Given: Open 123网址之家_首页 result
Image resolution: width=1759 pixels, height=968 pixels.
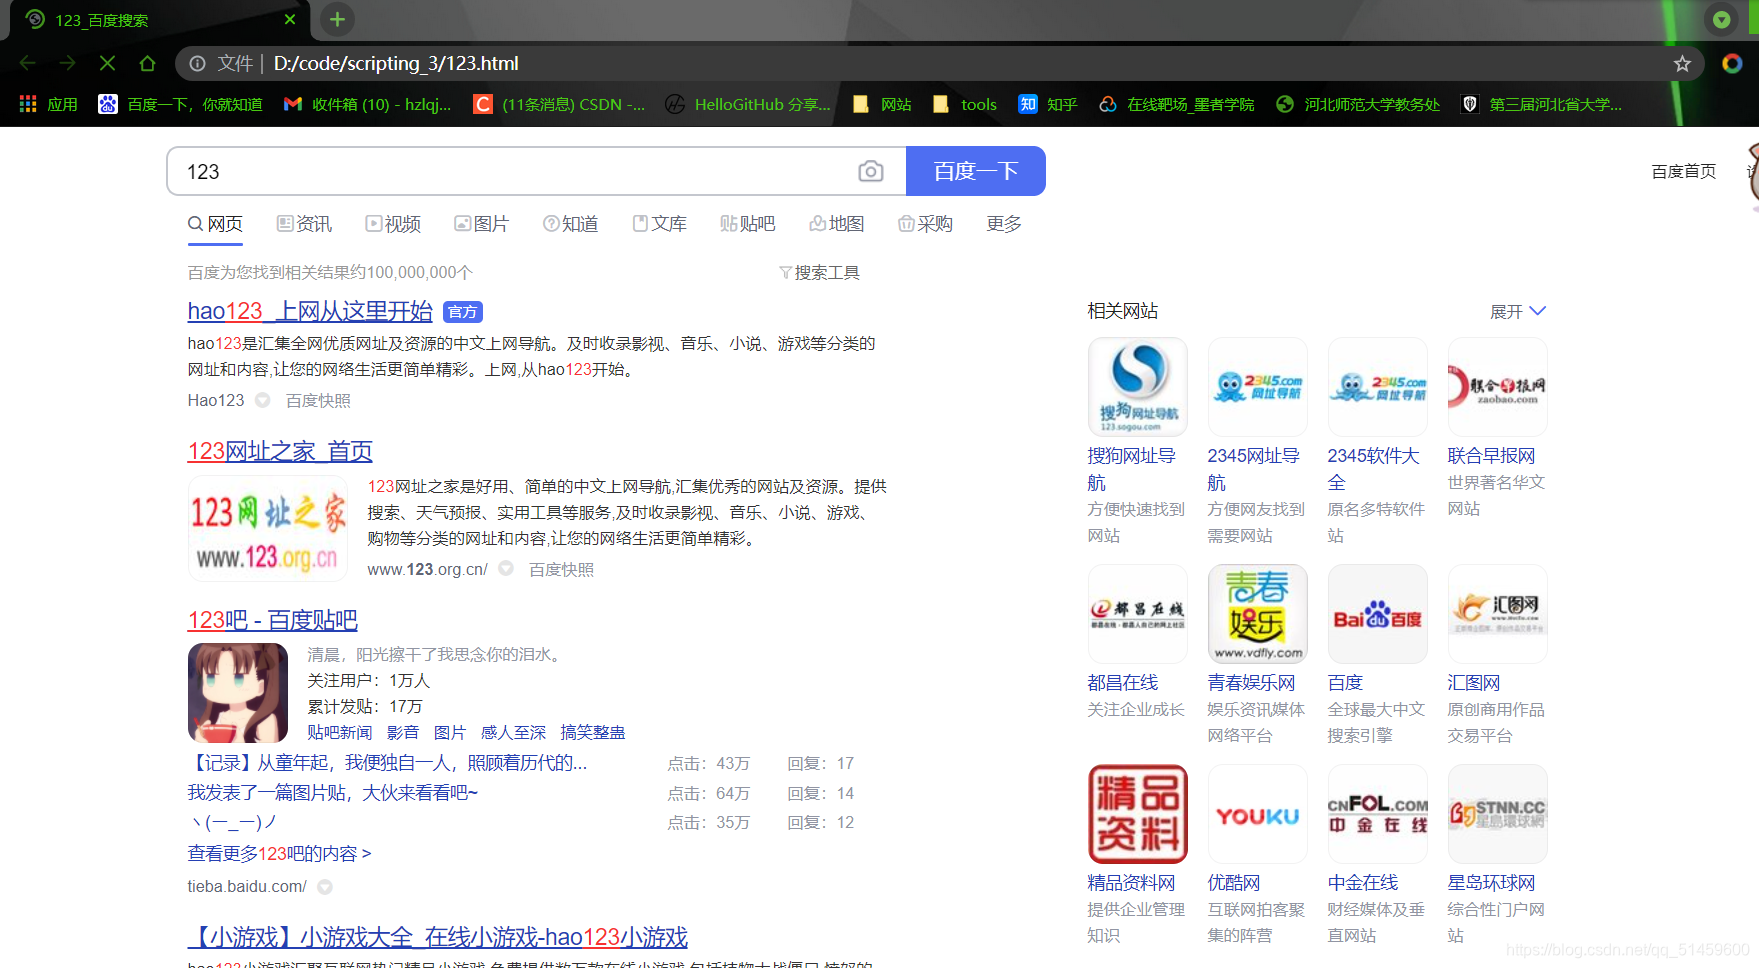Looking at the screenshot, I should point(280,451).
